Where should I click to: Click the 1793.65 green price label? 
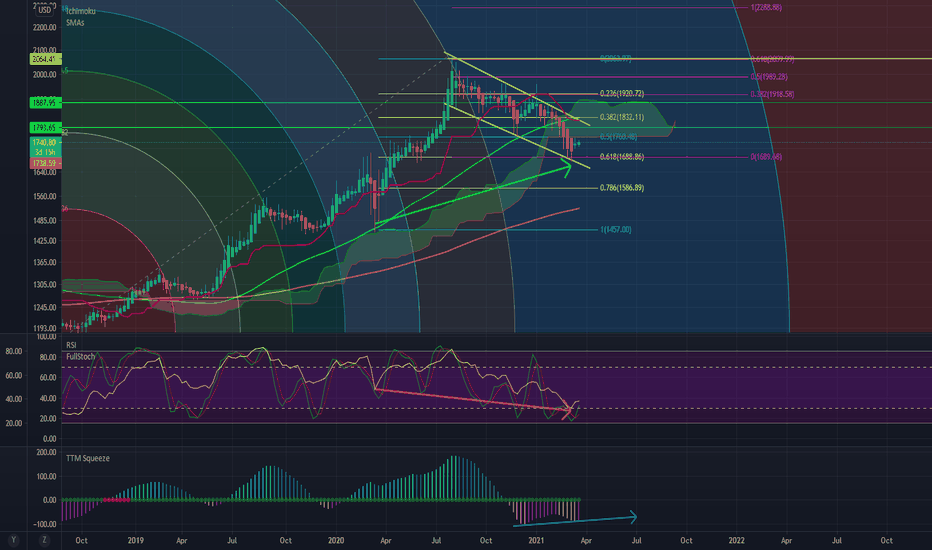pyautogui.click(x=45, y=127)
